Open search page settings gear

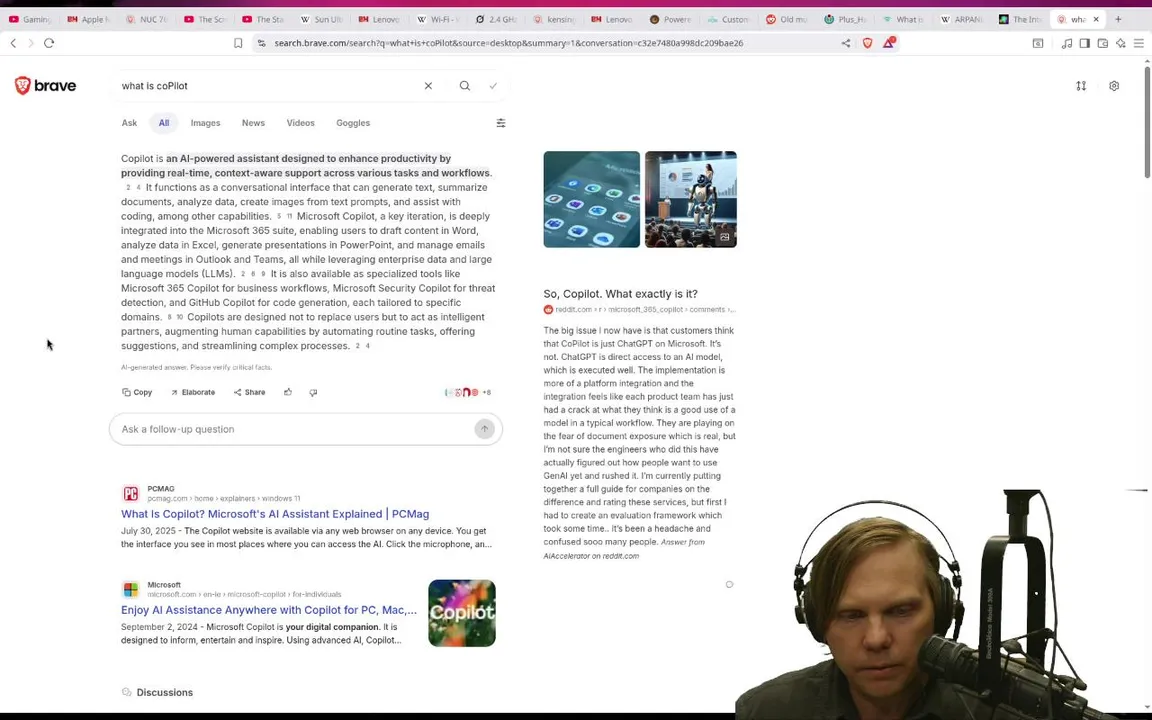pos(1114,86)
